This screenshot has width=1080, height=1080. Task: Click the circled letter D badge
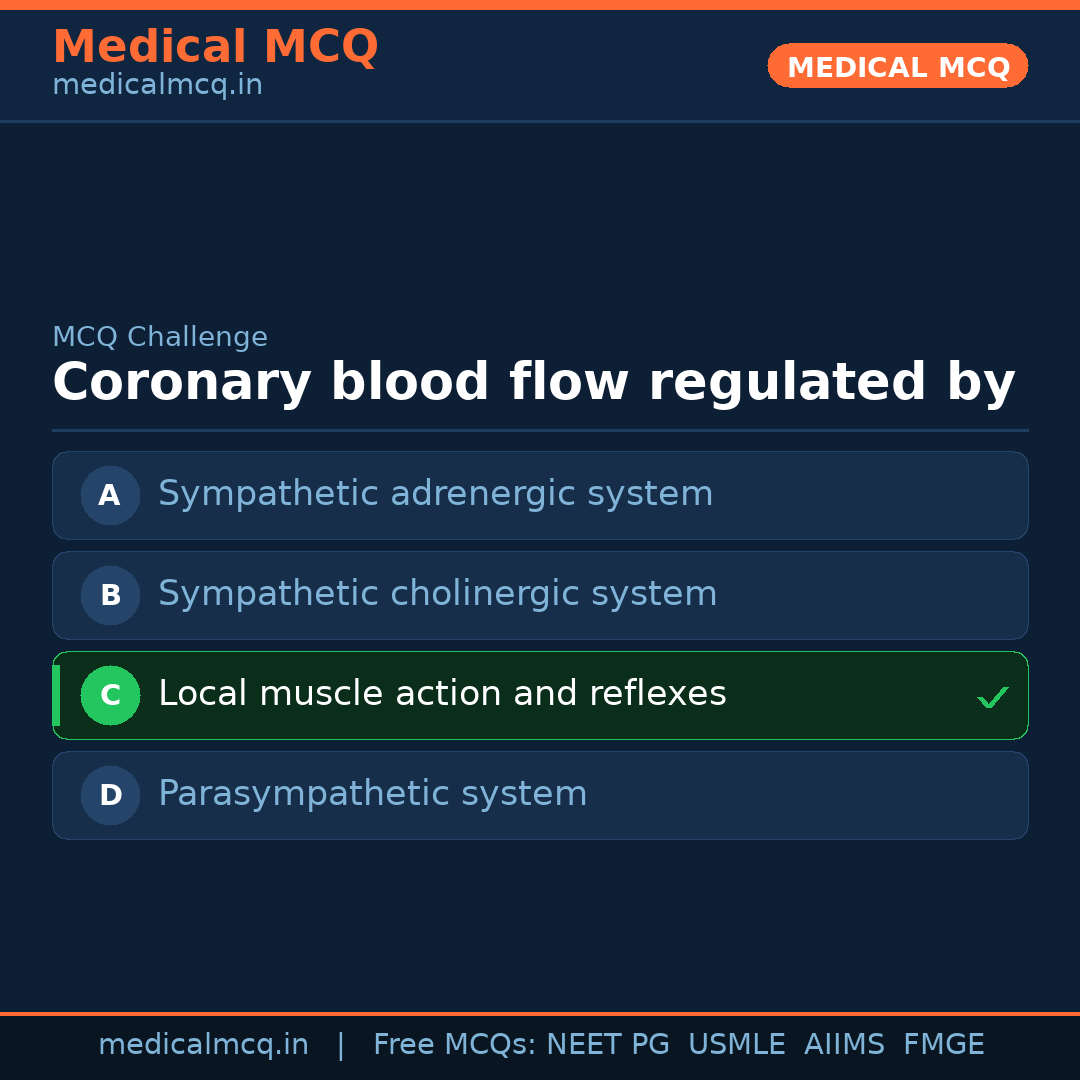(110, 795)
